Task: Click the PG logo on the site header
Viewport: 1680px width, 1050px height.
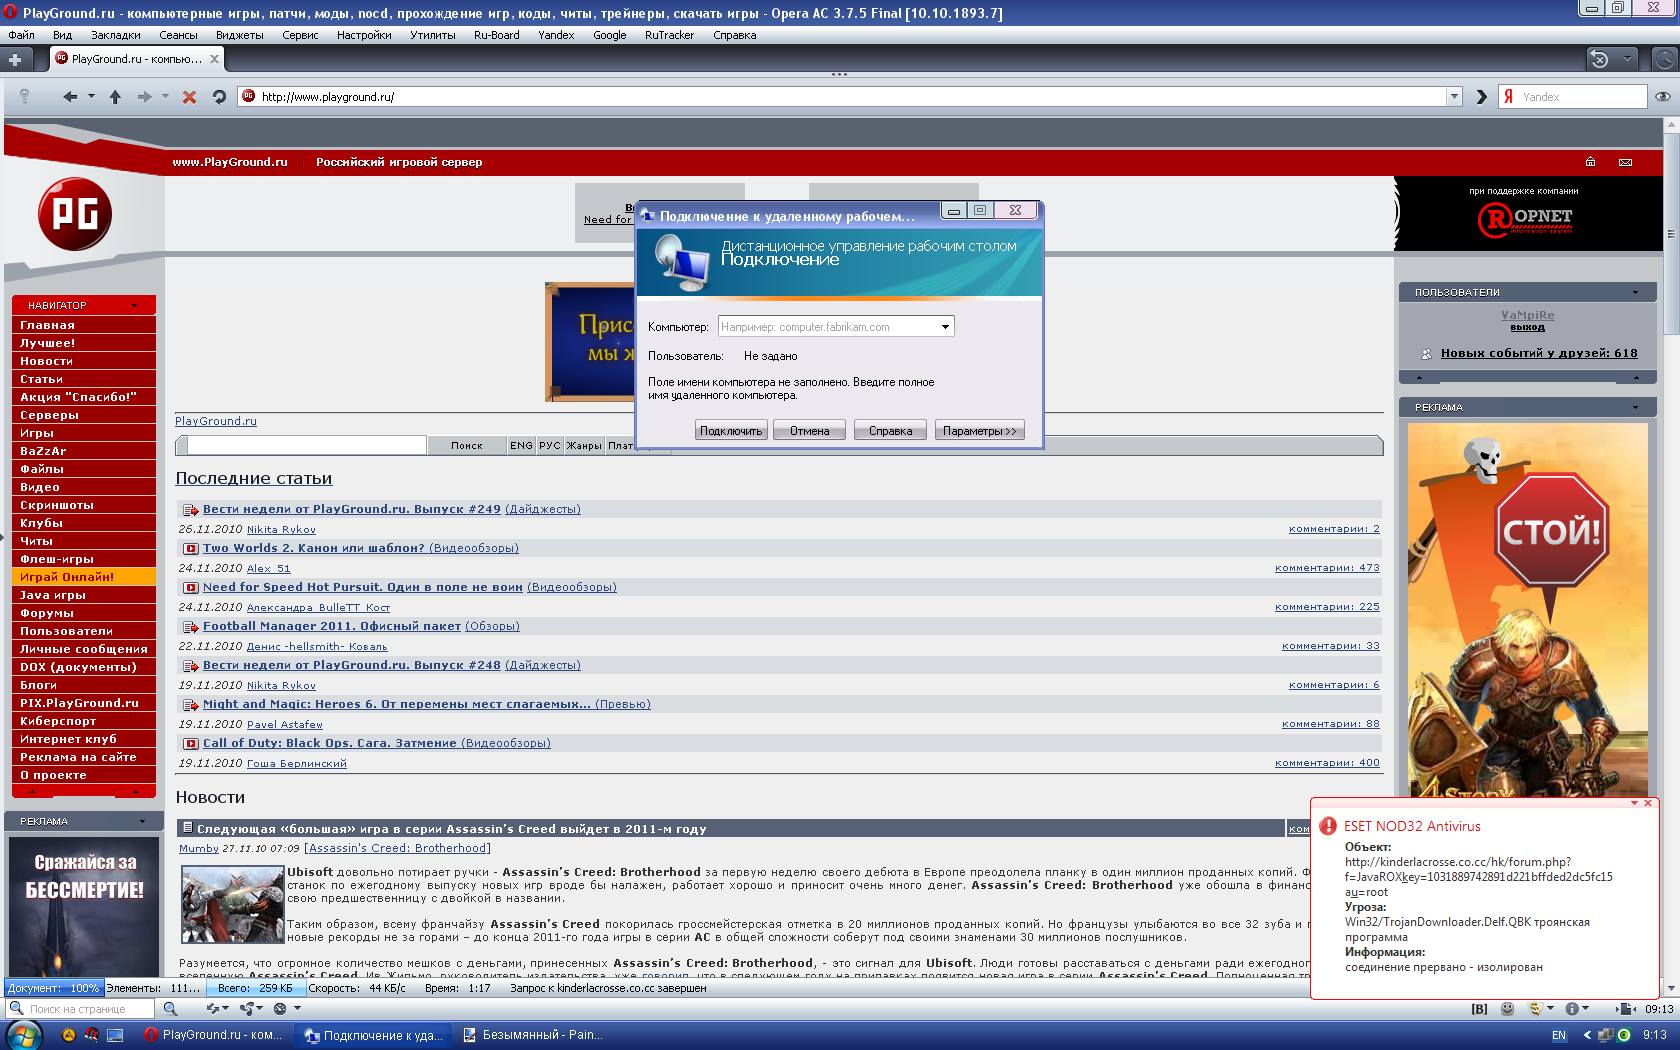Action: [x=75, y=214]
